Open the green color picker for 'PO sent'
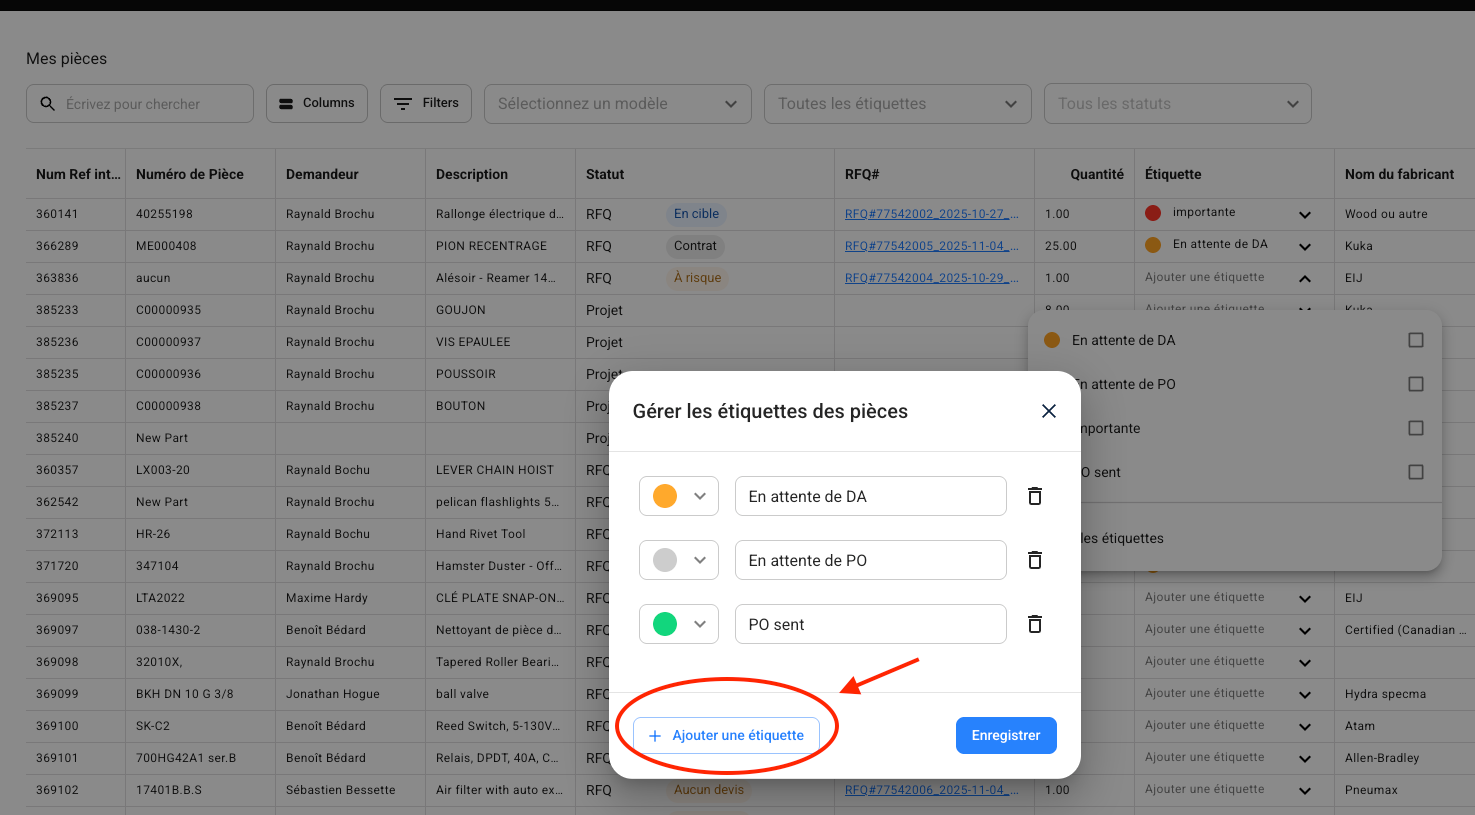This screenshot has height=815, width=1475. (678, 624)
